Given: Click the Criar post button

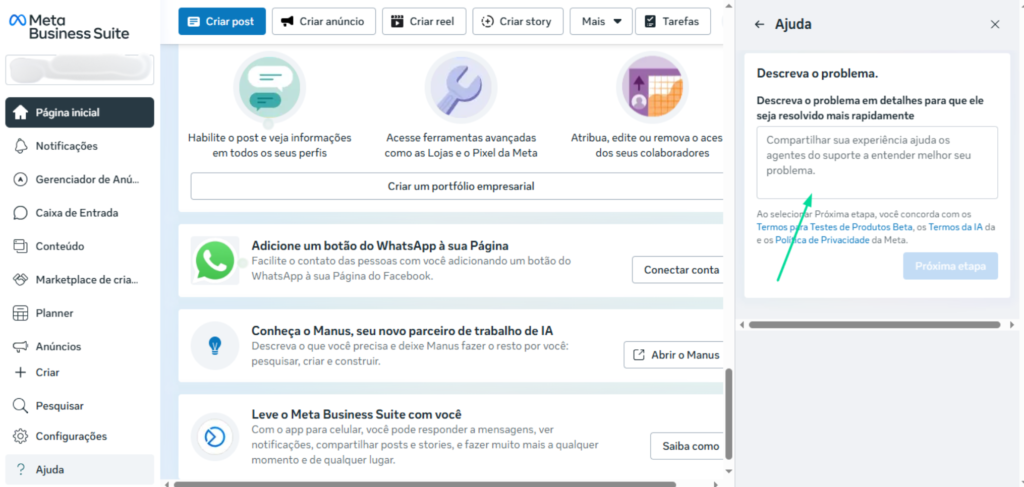Looking at the screenshot, I should click(222, 21).
